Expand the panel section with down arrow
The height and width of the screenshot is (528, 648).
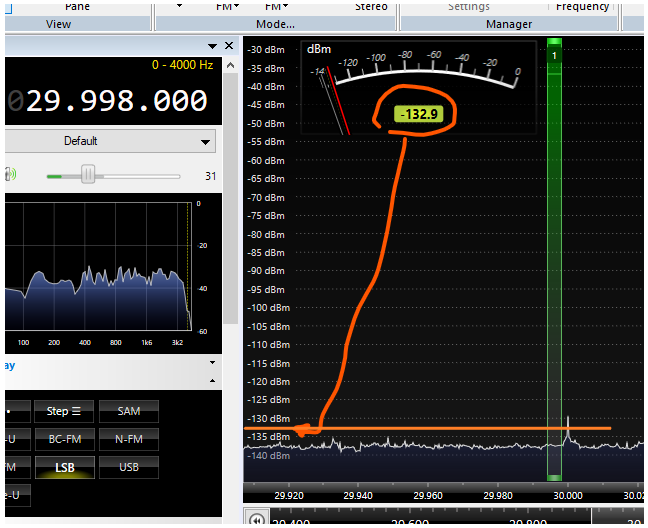click(x=212, y=362)
